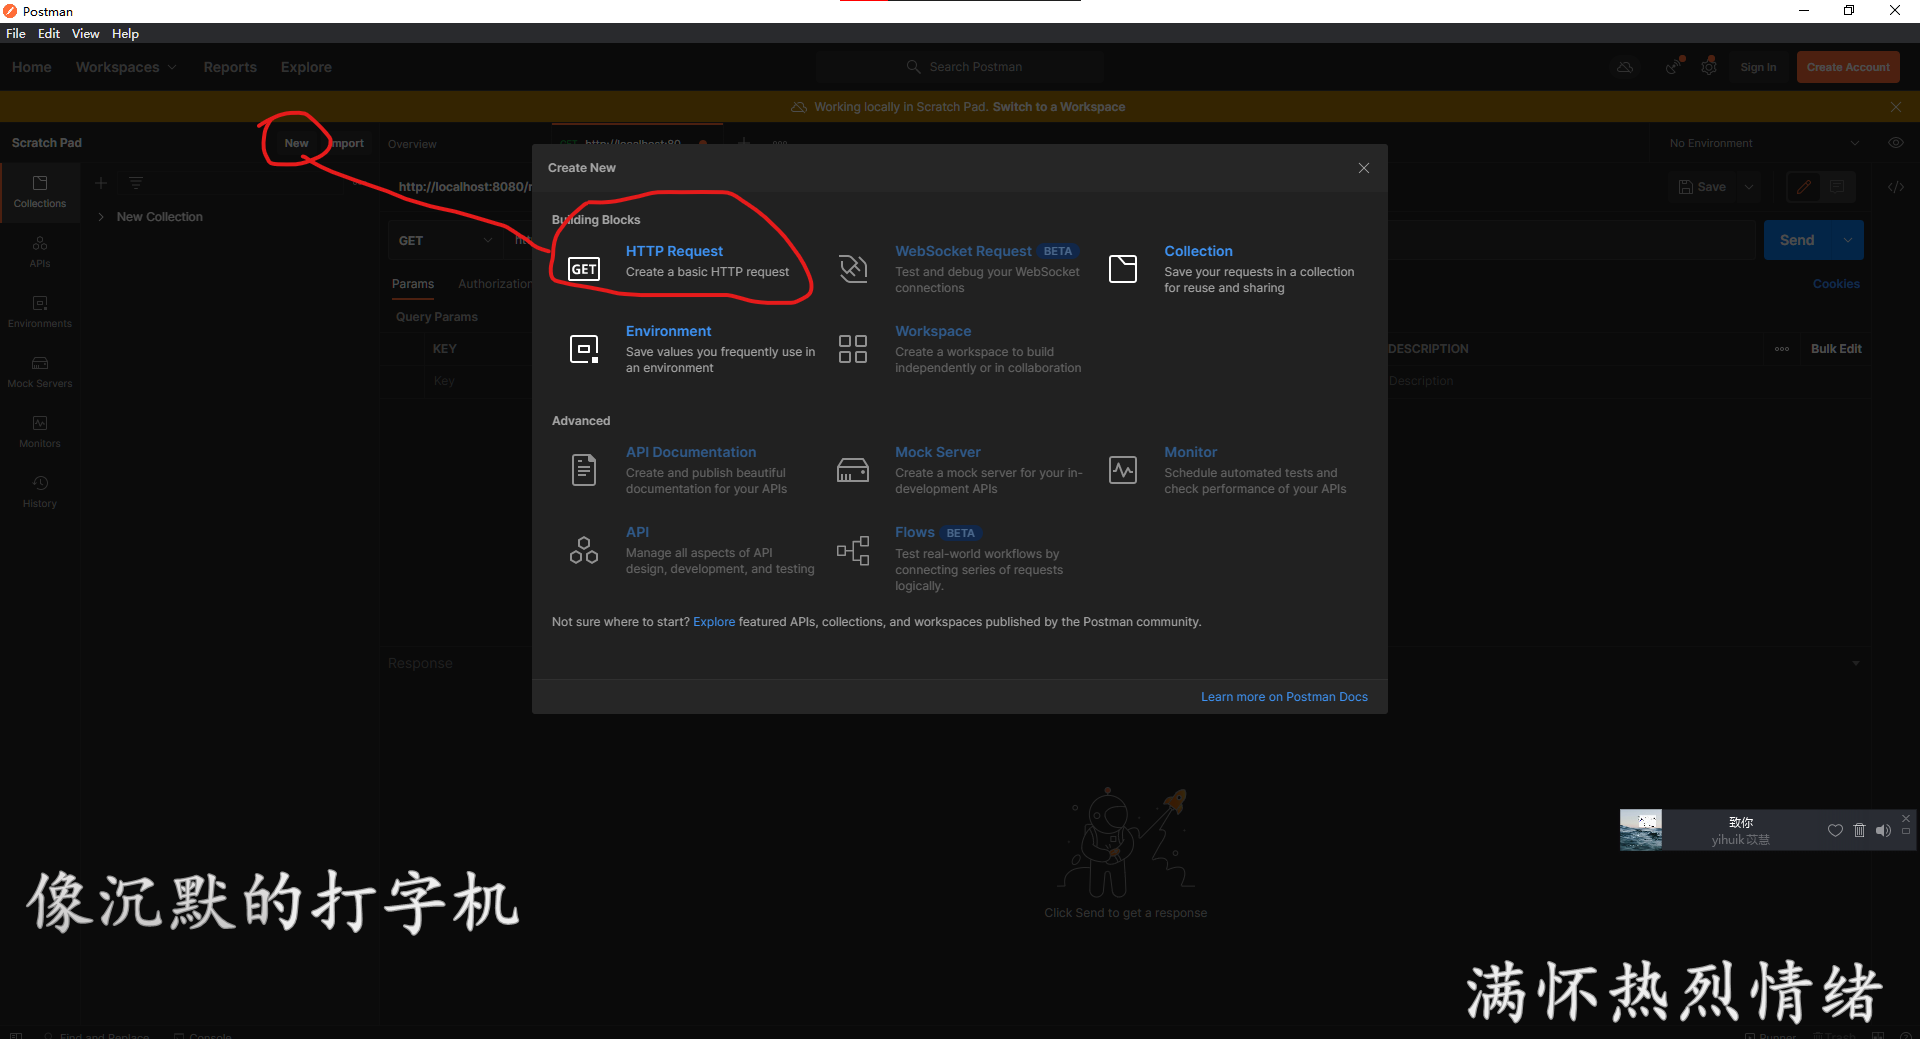Screen dimensions: 1920x1039
Task: Open the Save options dropdown arrow
Action: pos(1749,187)
